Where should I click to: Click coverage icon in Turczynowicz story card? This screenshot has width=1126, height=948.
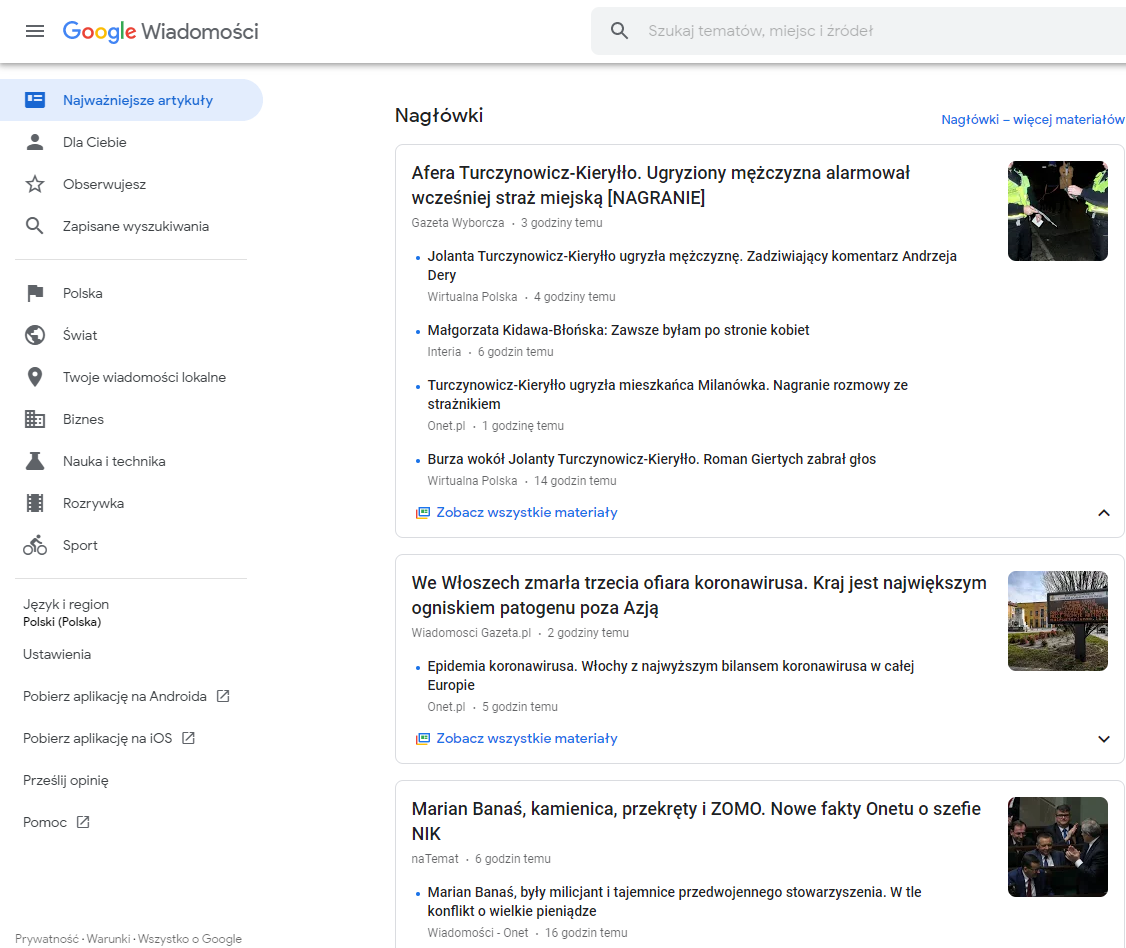tap(422, 513)
